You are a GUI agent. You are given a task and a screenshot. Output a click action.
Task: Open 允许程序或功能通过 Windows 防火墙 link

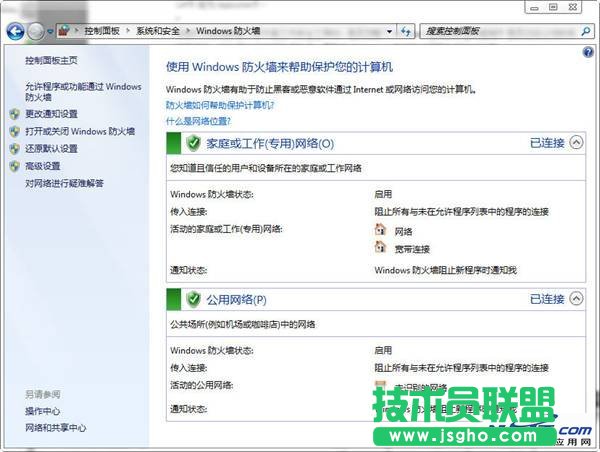tap(83, 92)
